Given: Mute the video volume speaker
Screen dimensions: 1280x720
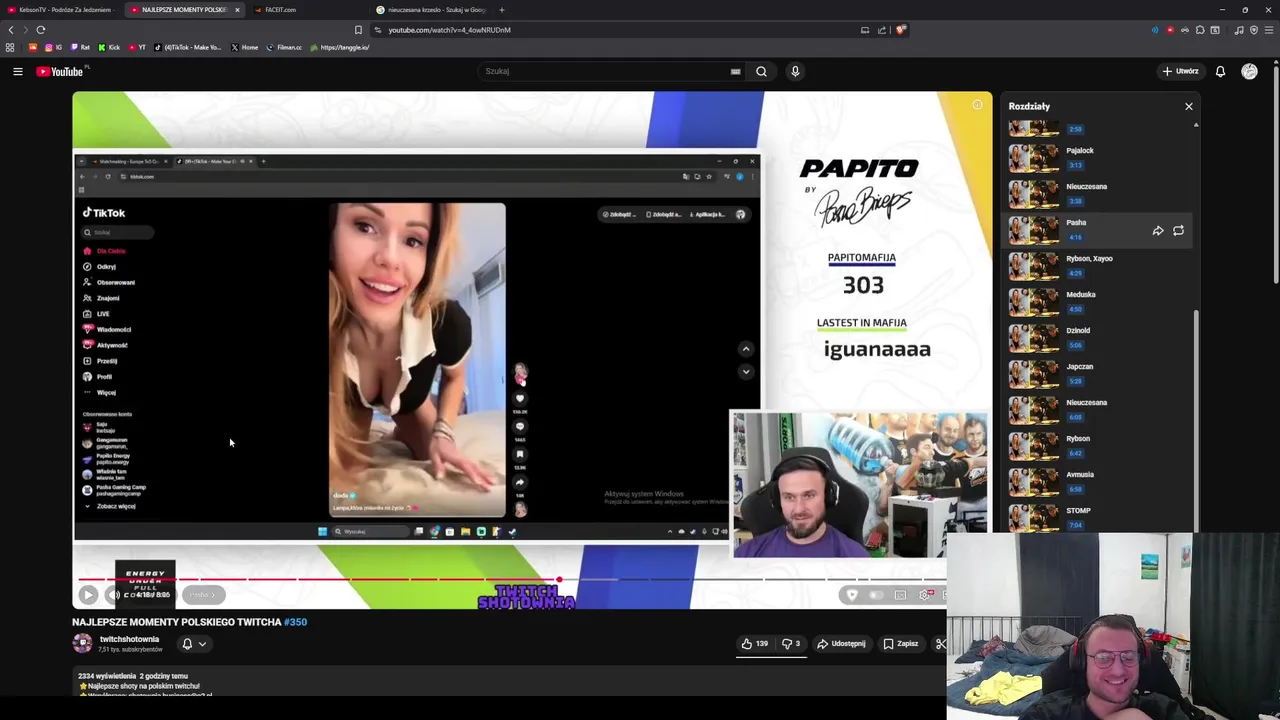Looking at the screenshot, I should tap(114, 595).
